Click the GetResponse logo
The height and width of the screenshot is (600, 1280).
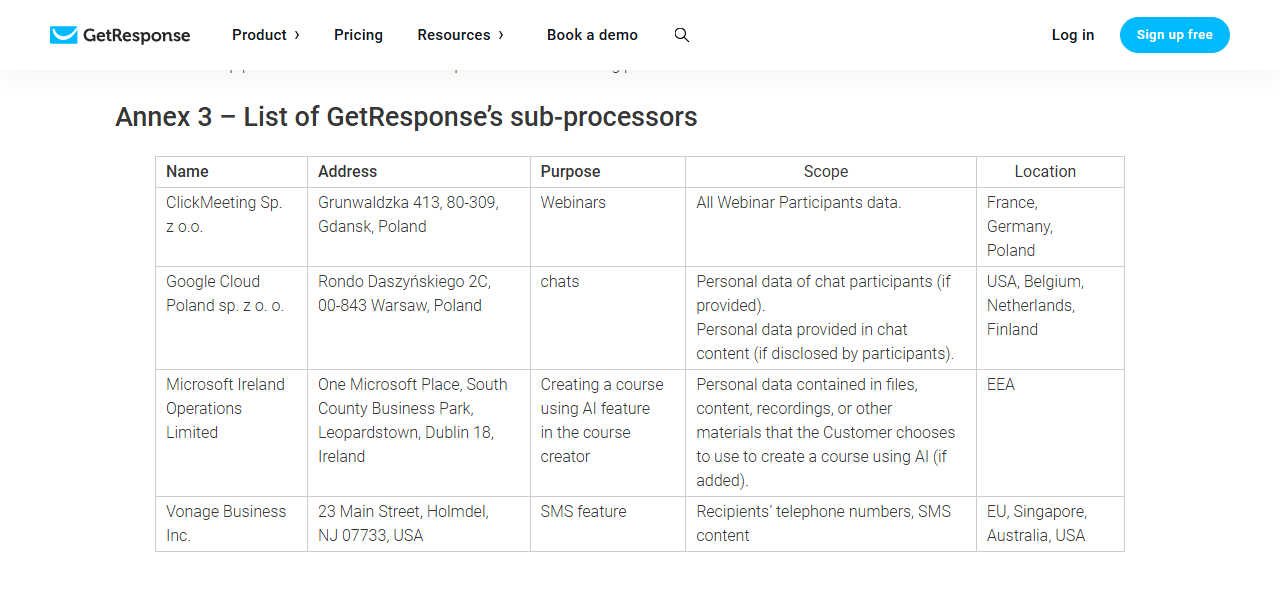120,35
